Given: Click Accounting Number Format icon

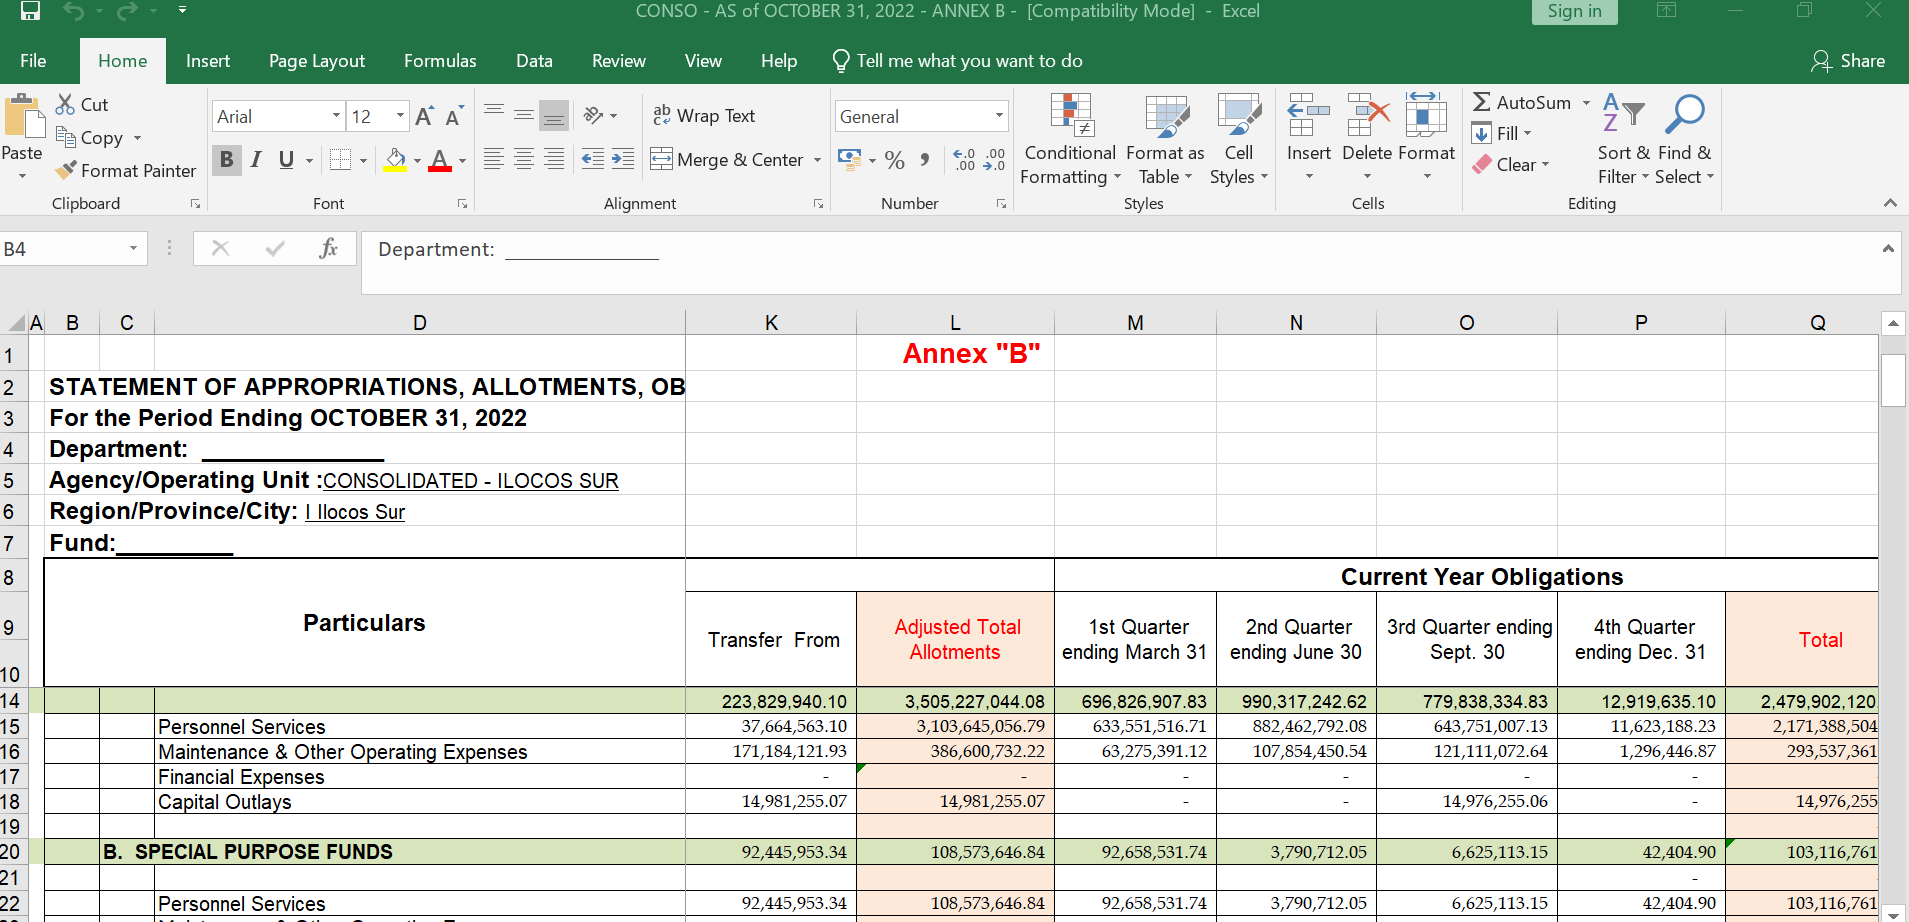Looking at the screenshot, I should (x=849, y=159).
